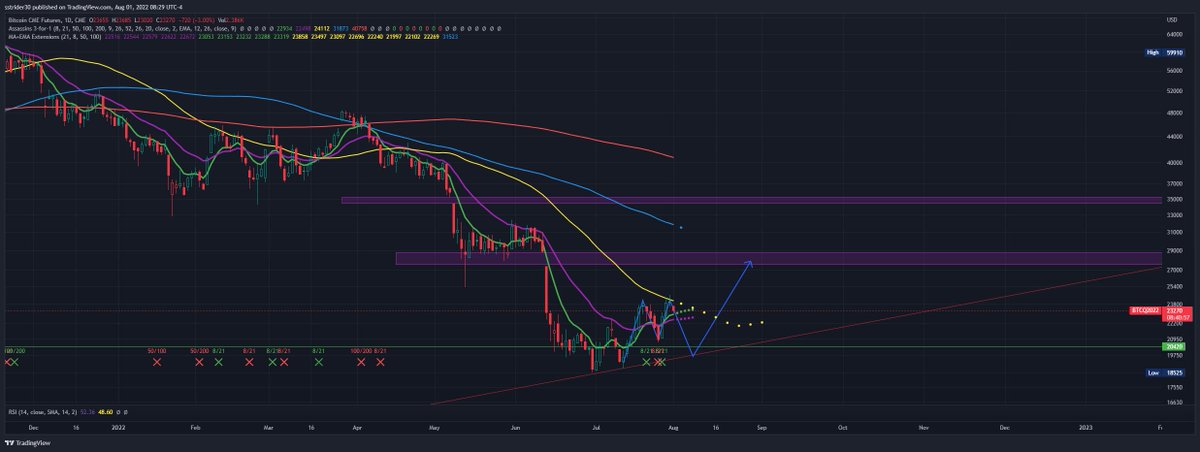Viewport: 1200px width, 452px height.
Task: Click the blue projection arrow tip
Action: pyautogui.click(x=750, y=264)
